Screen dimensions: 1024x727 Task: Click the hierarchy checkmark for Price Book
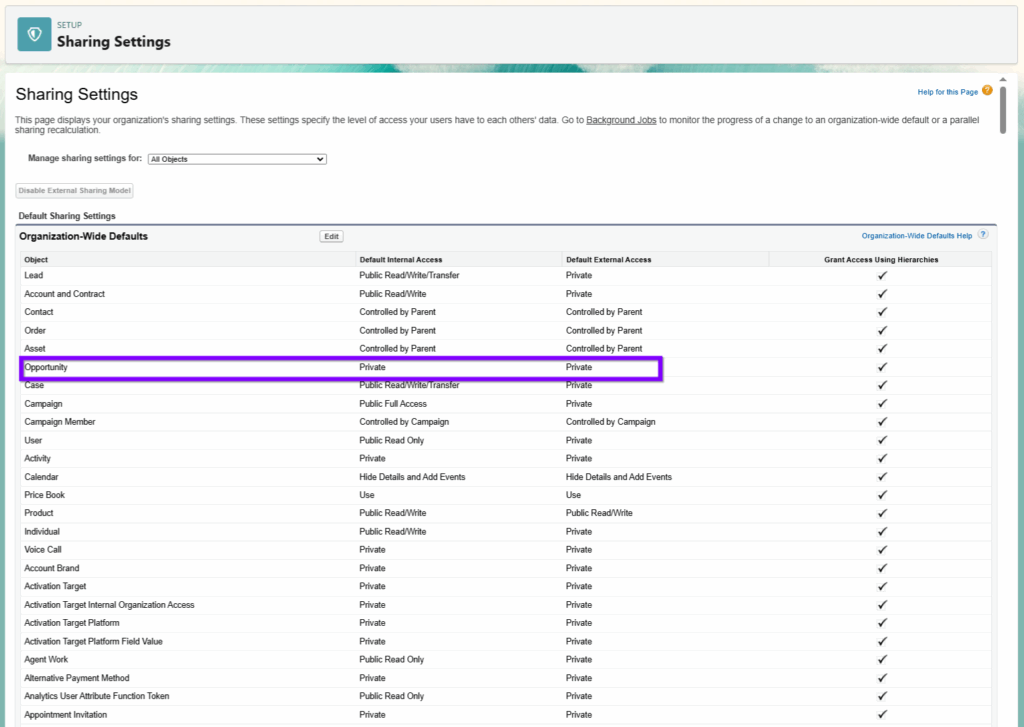point(882,495)
